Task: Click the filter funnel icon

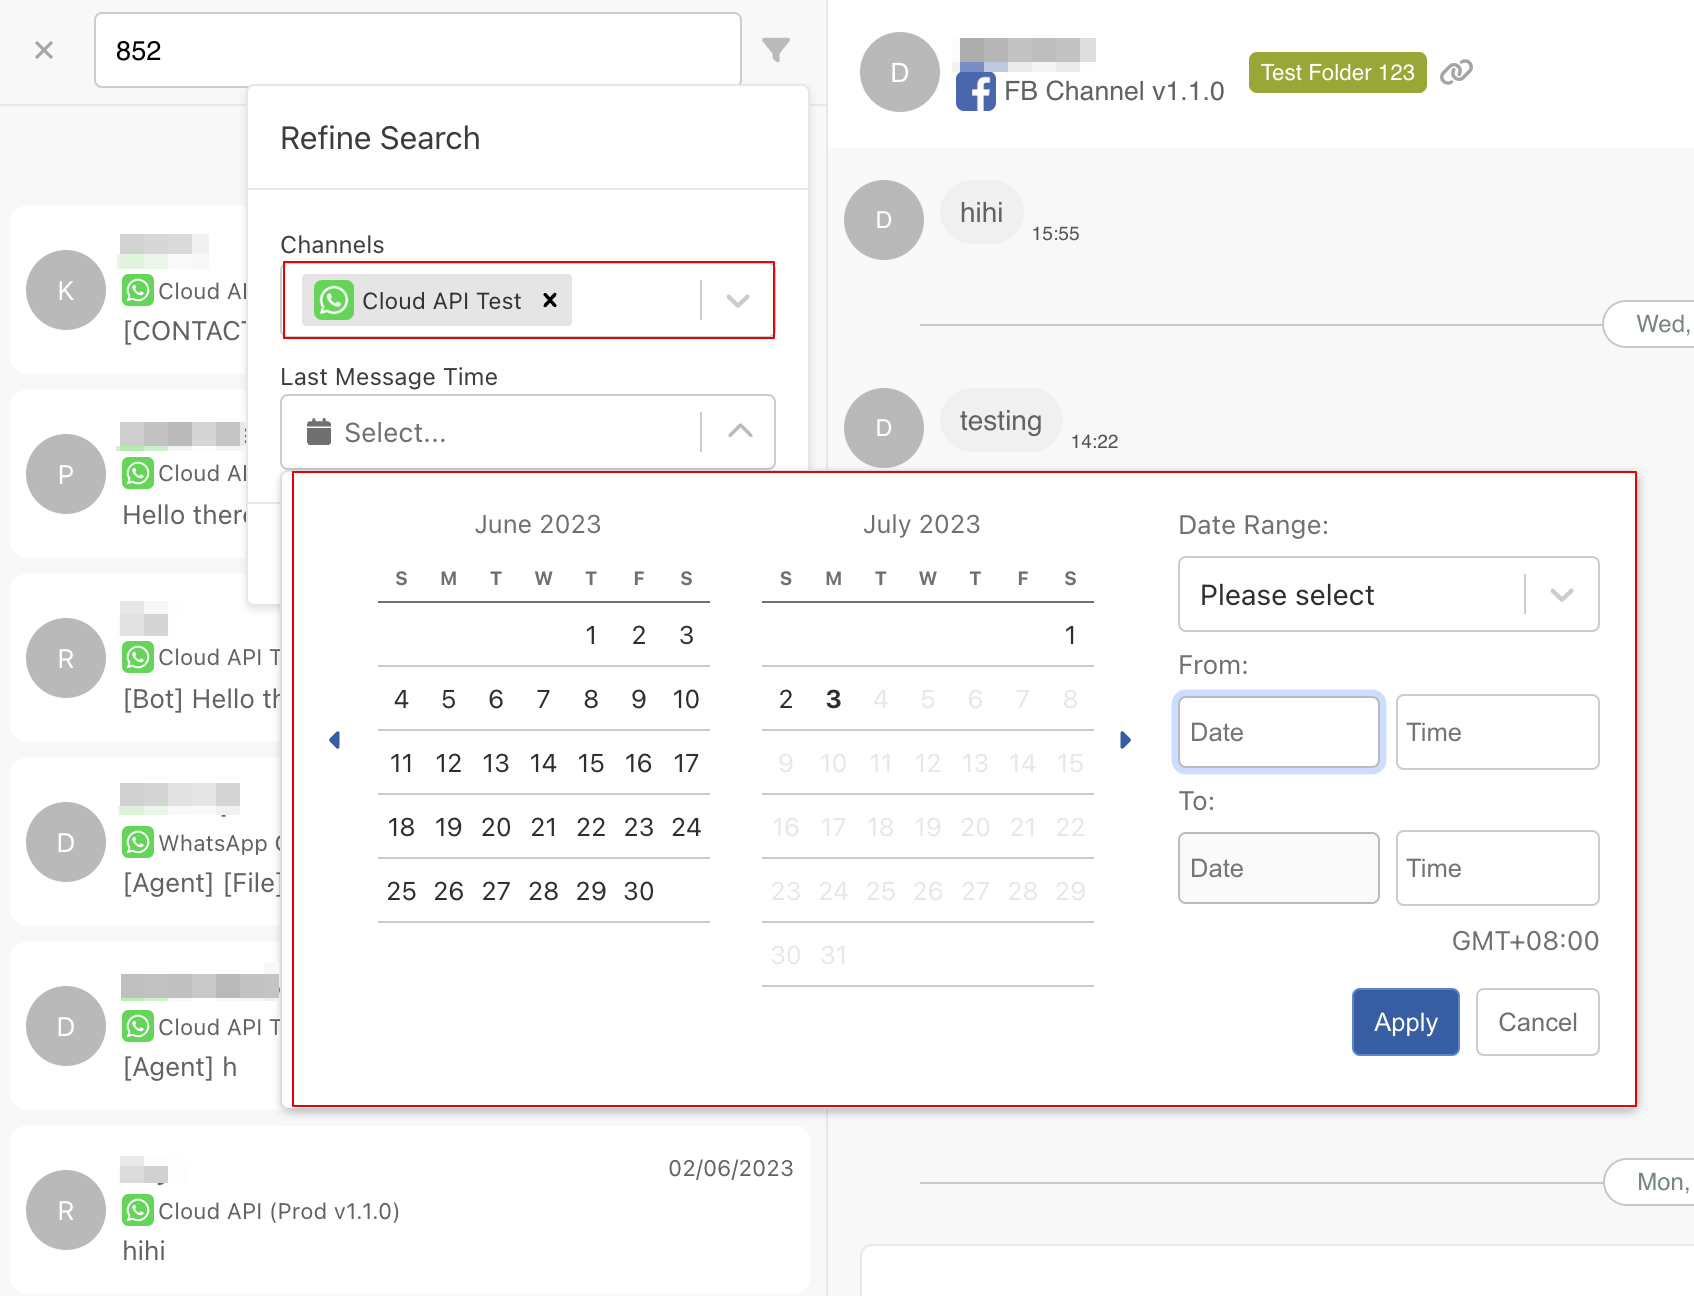Action: click(775, 50)
